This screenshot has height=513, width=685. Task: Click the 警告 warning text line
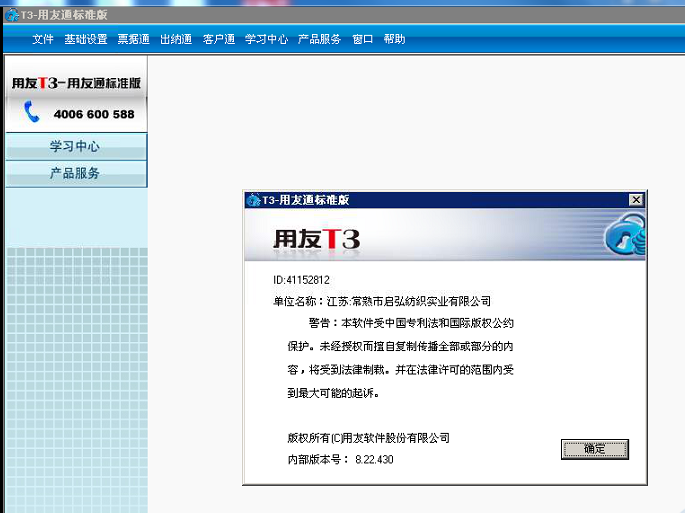[411, 323]
